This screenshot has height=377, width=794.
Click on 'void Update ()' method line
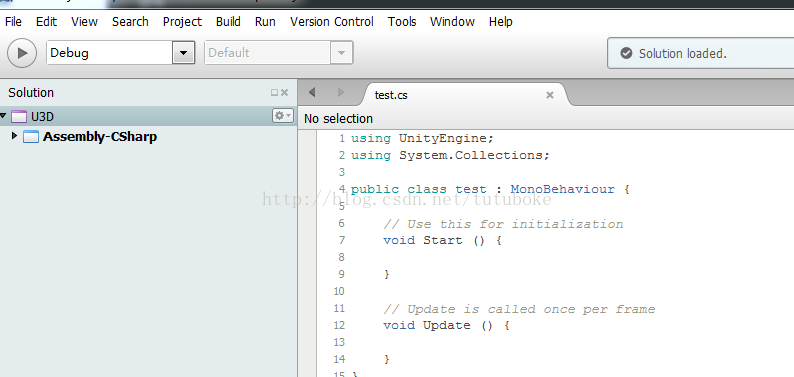click(446, 325)
